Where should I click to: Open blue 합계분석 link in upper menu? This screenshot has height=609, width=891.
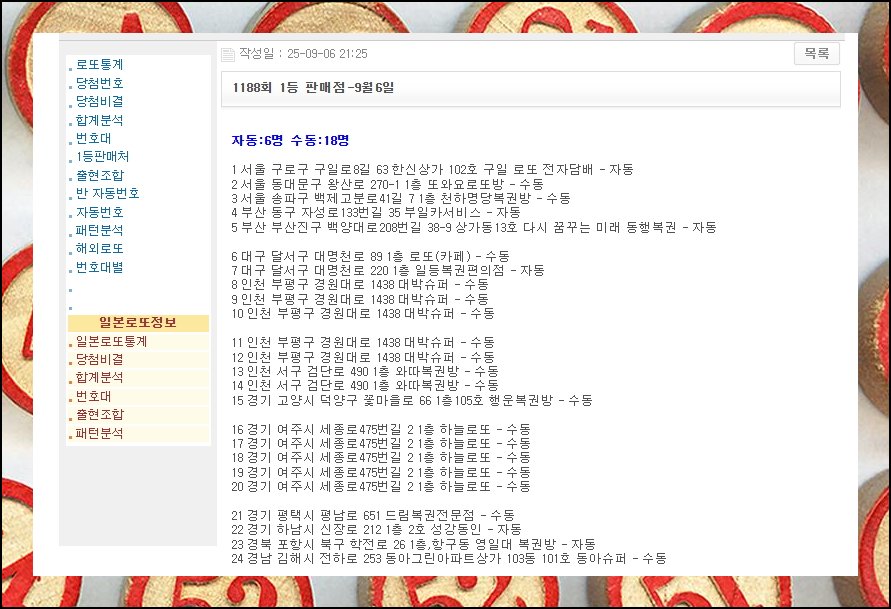click(x=99, y=120)
